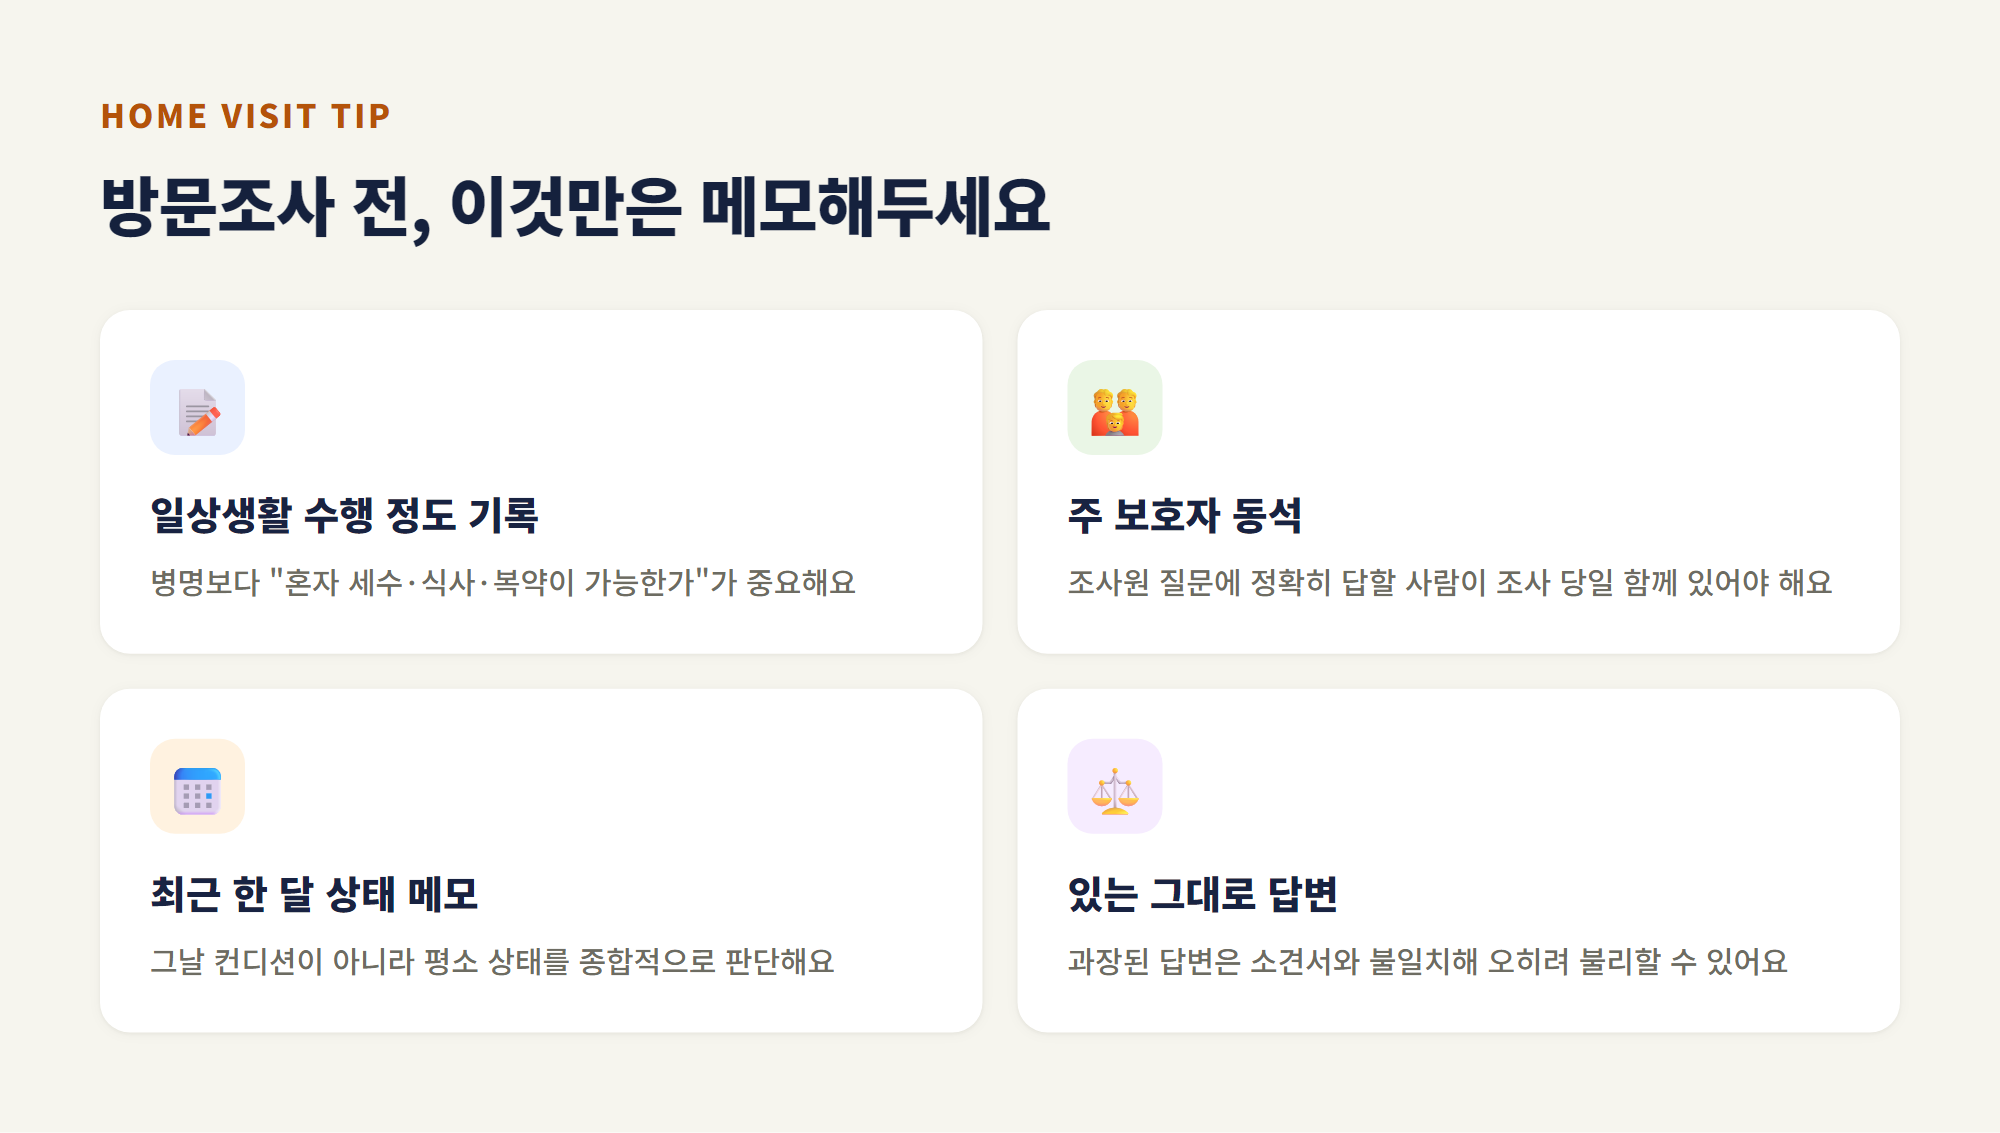Image resolution: width=2000 pixels, height=1133 pixels.
Task: Click the balance scales icon
Action: coord(1115,791)
